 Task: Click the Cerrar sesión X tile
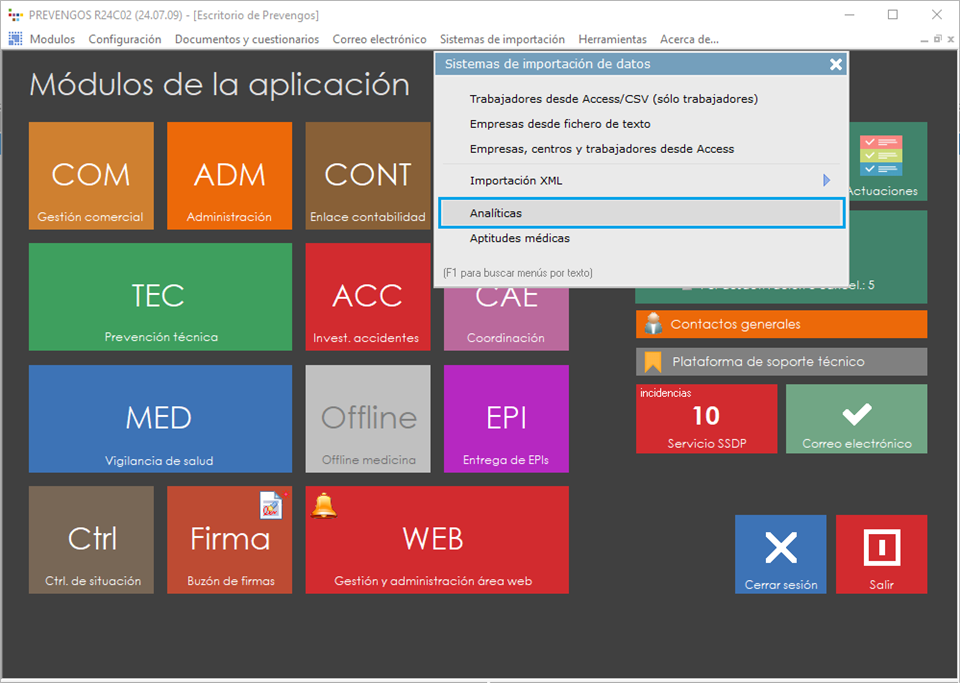tap(780, 554)
